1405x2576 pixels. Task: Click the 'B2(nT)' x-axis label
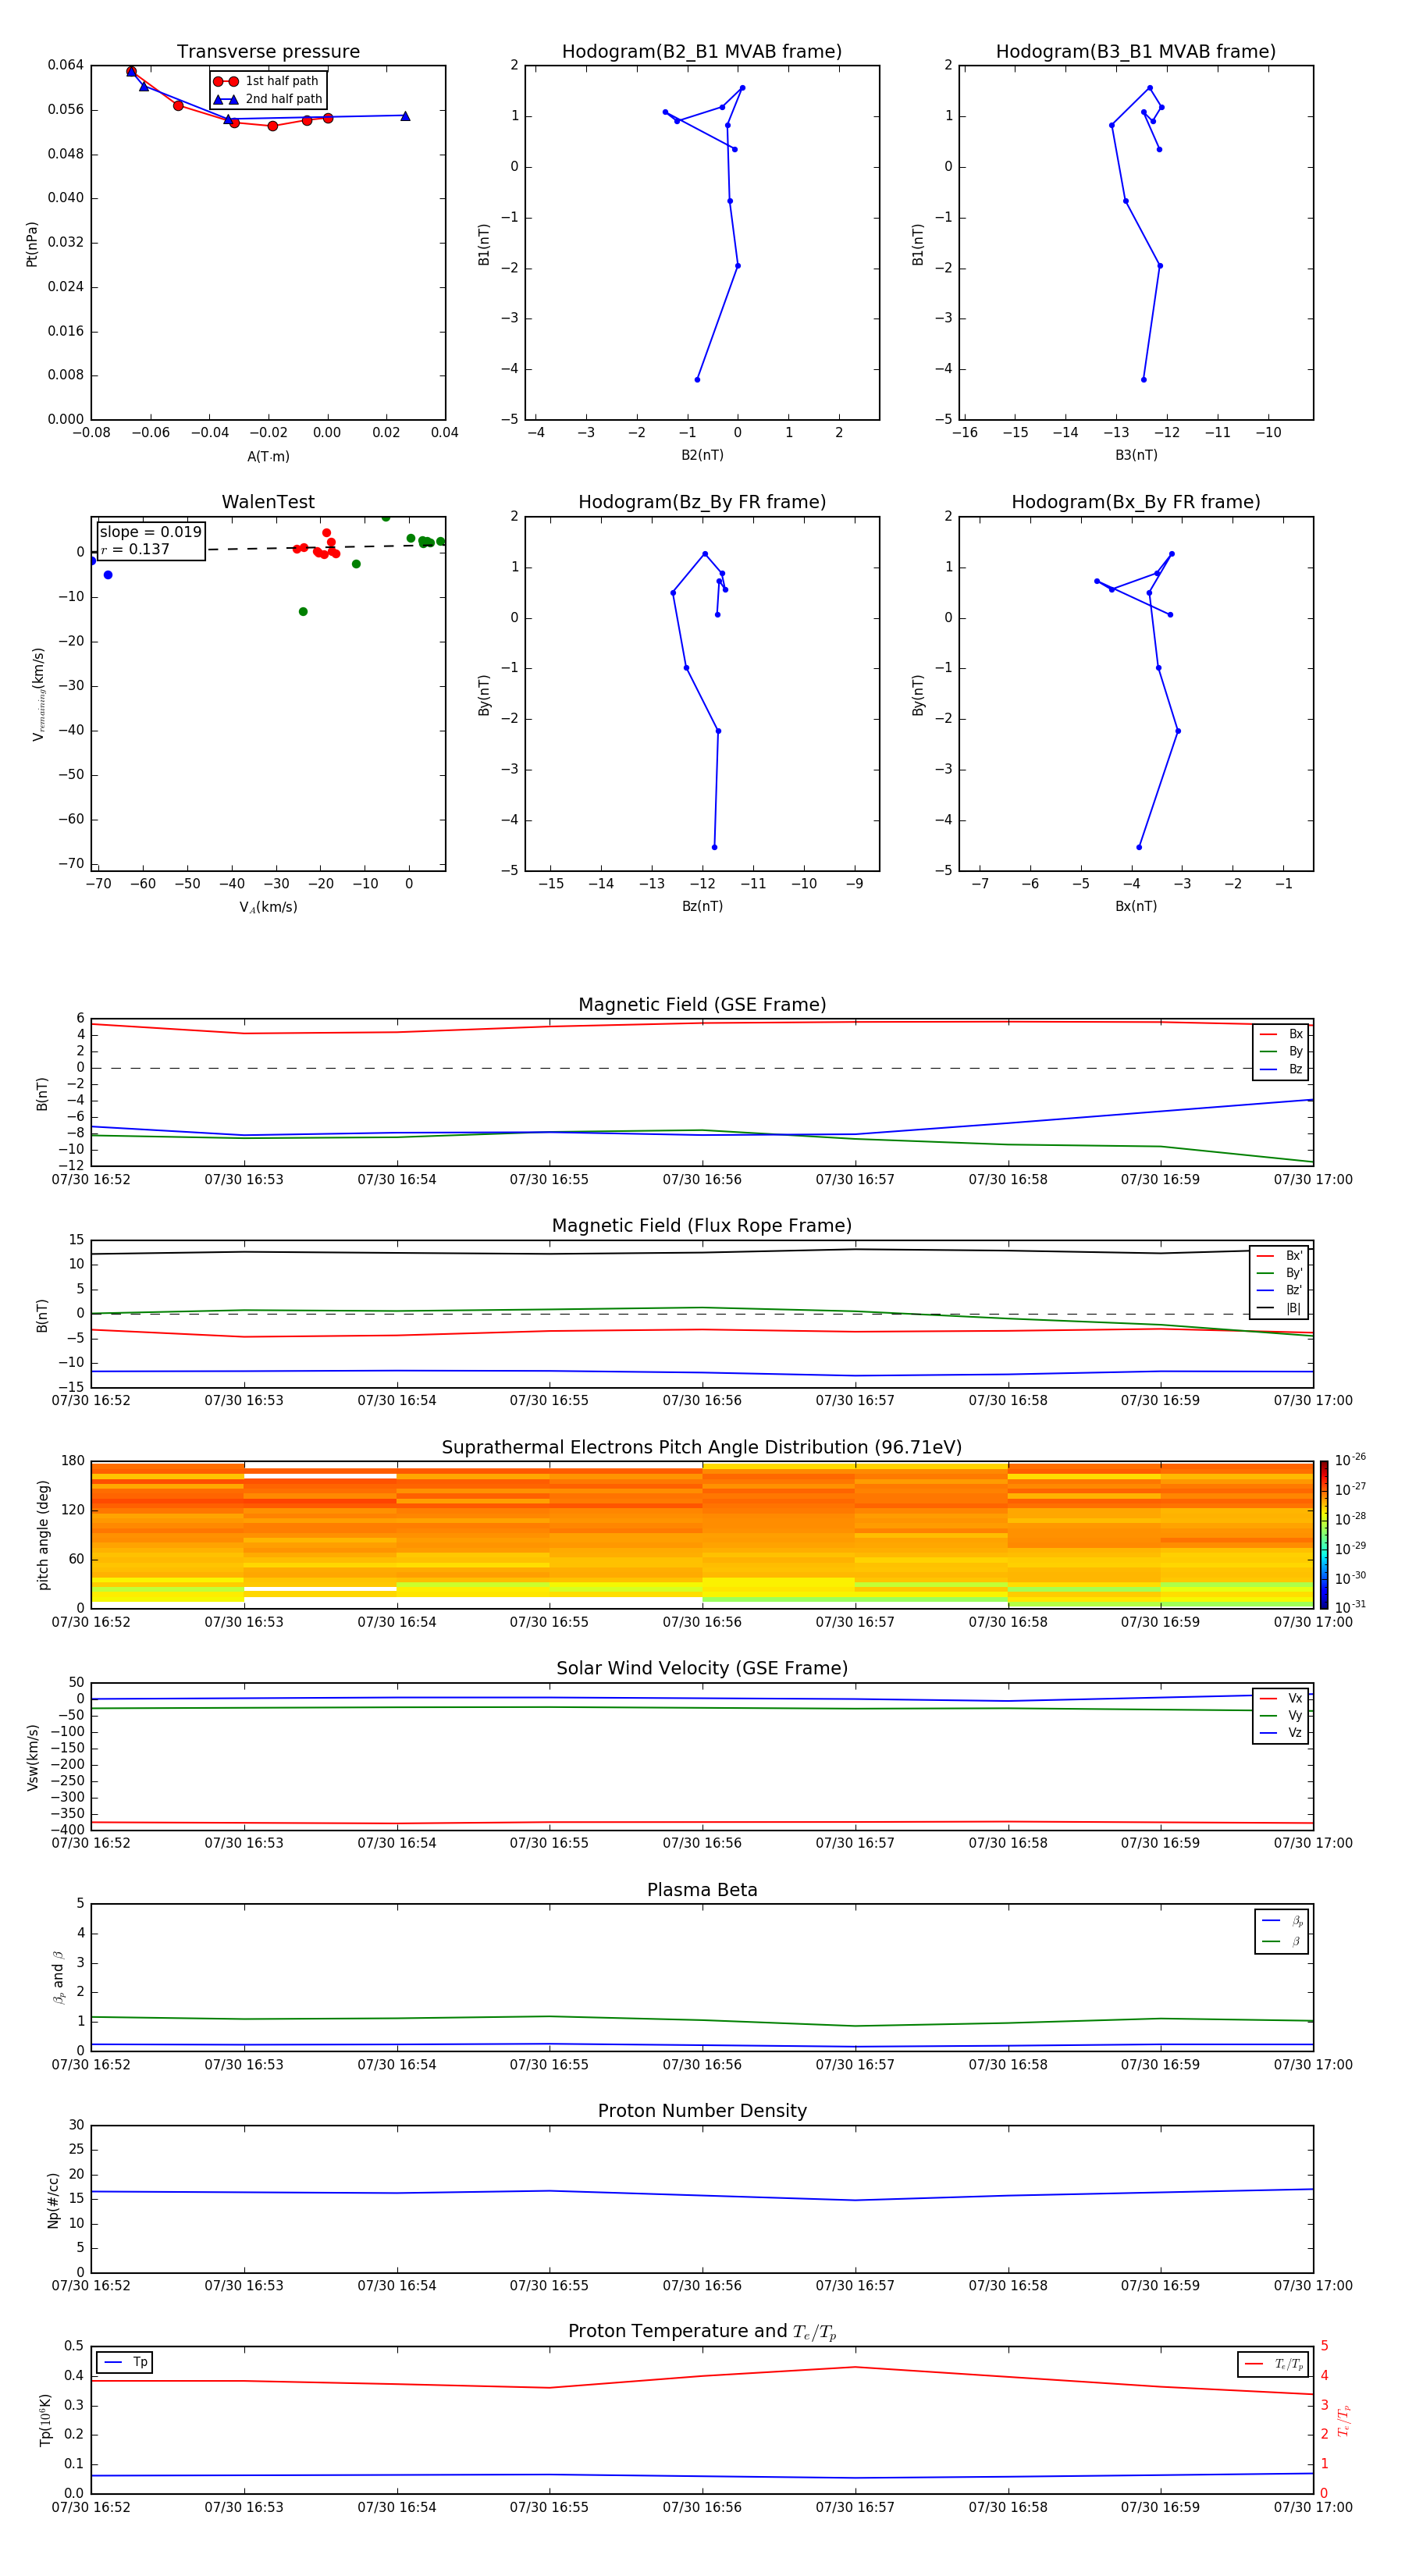point(702,455)
